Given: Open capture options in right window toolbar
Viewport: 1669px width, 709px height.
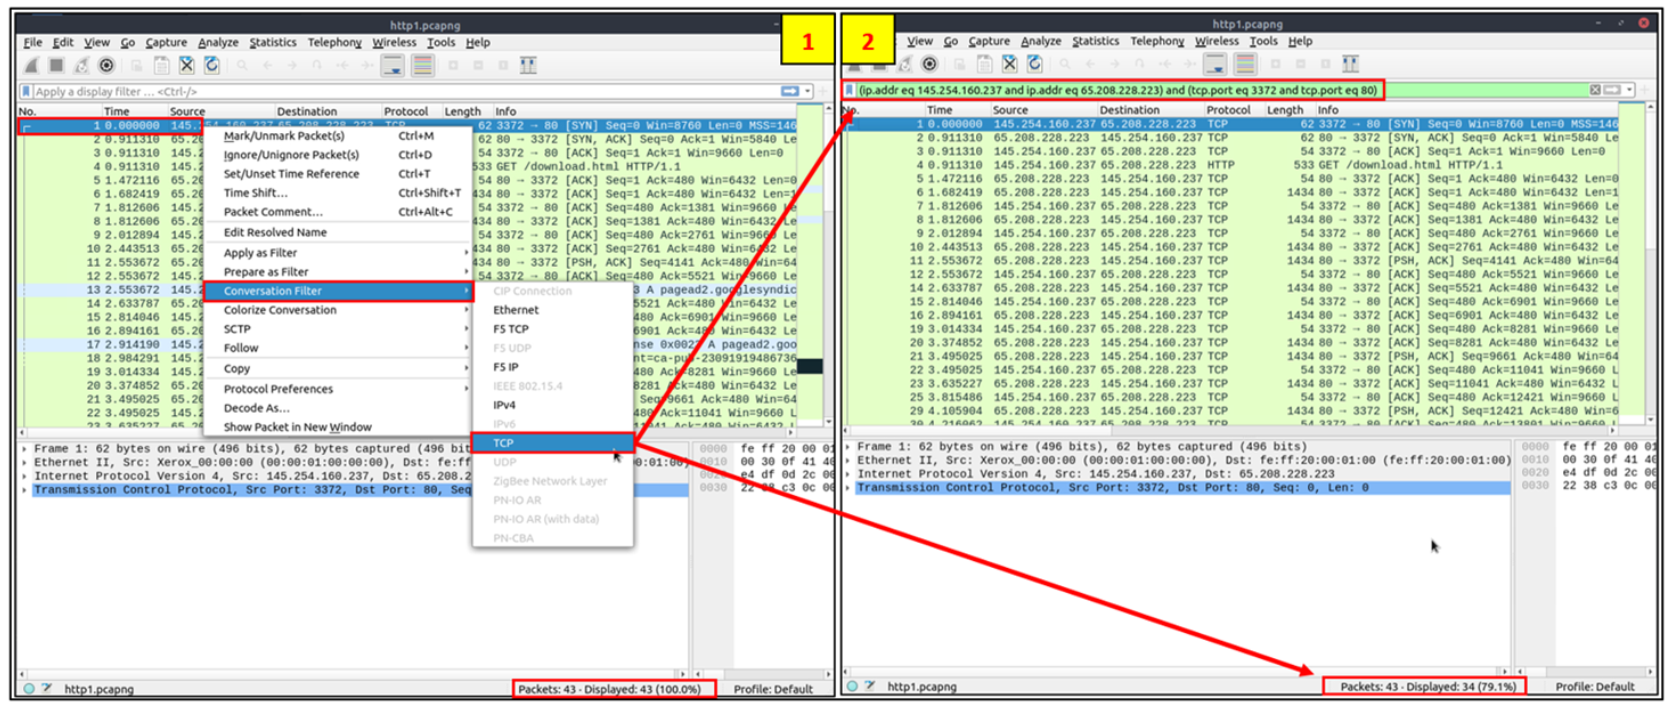Looking at the screenshot, I should [929, 64].
